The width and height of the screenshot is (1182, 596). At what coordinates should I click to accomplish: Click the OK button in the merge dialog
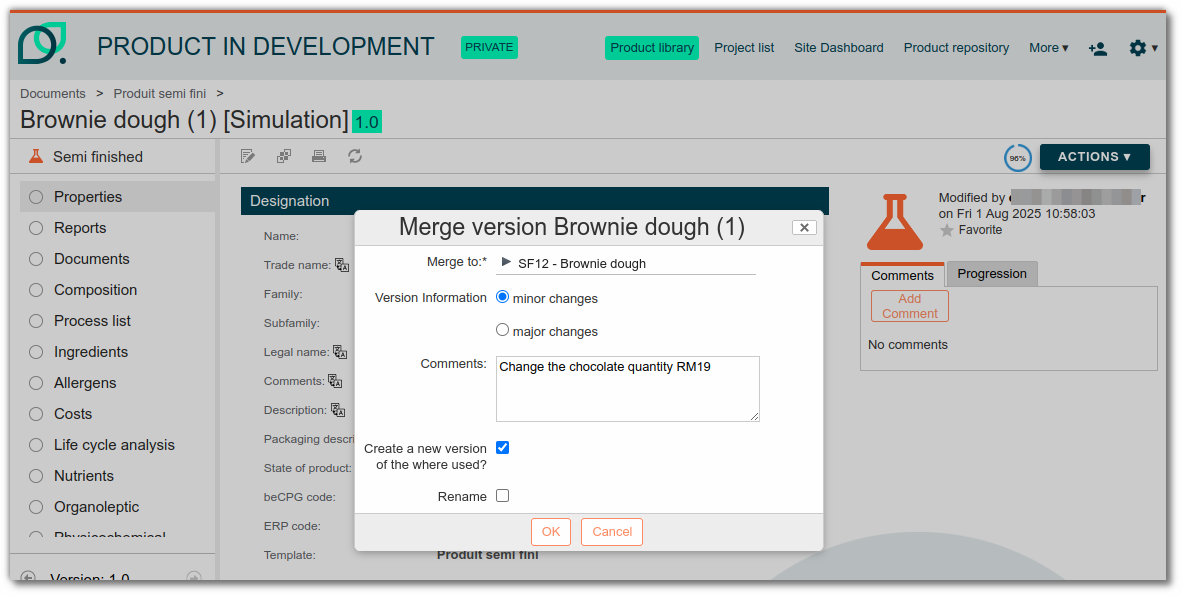[x=551, y=531]
